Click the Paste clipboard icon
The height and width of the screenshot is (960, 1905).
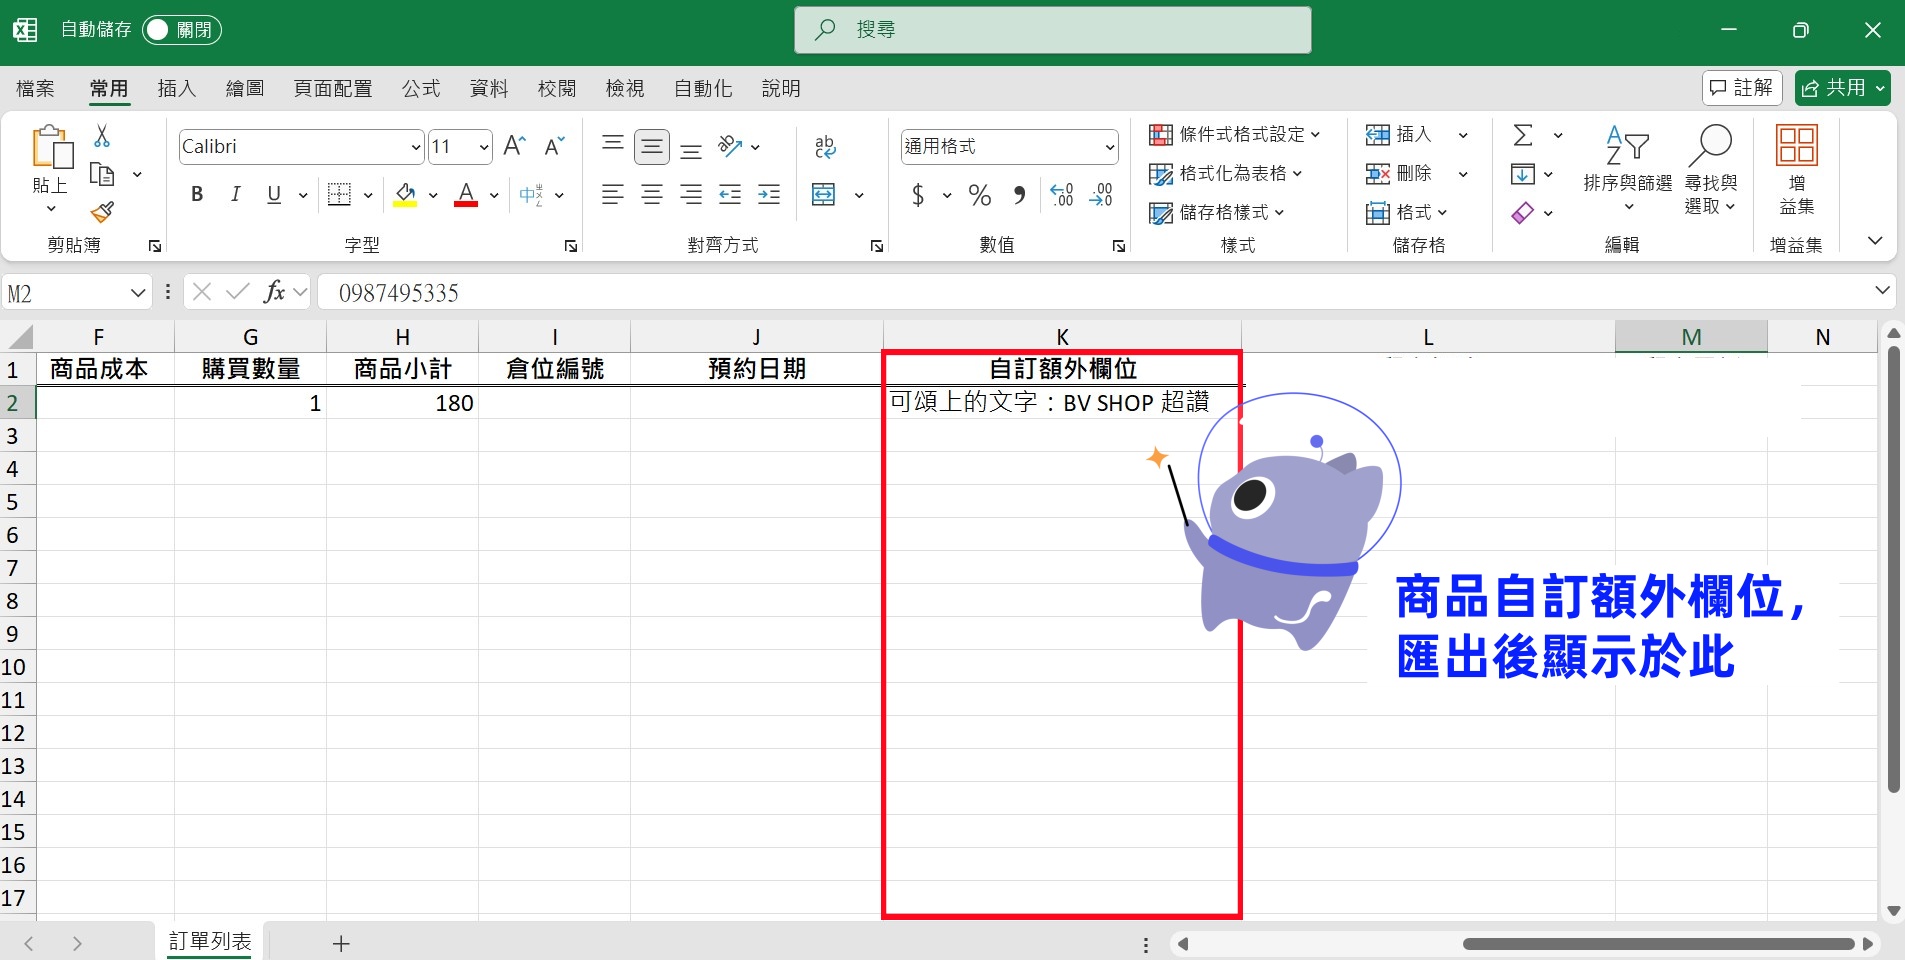tap(51, 146)
